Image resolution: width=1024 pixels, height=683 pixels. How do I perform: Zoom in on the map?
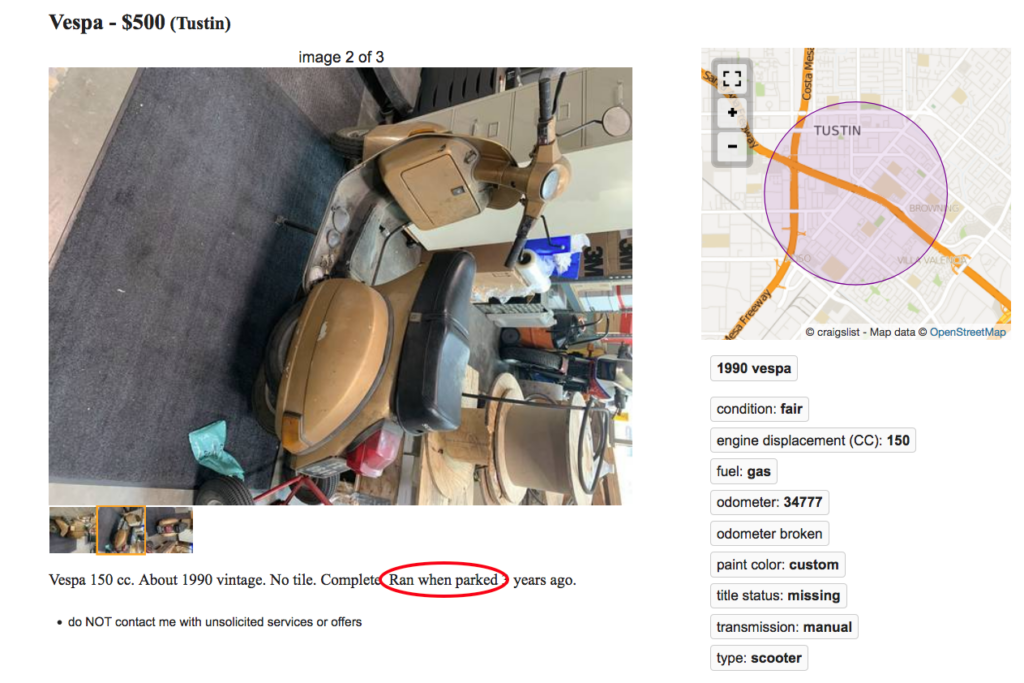pos(731,112)
